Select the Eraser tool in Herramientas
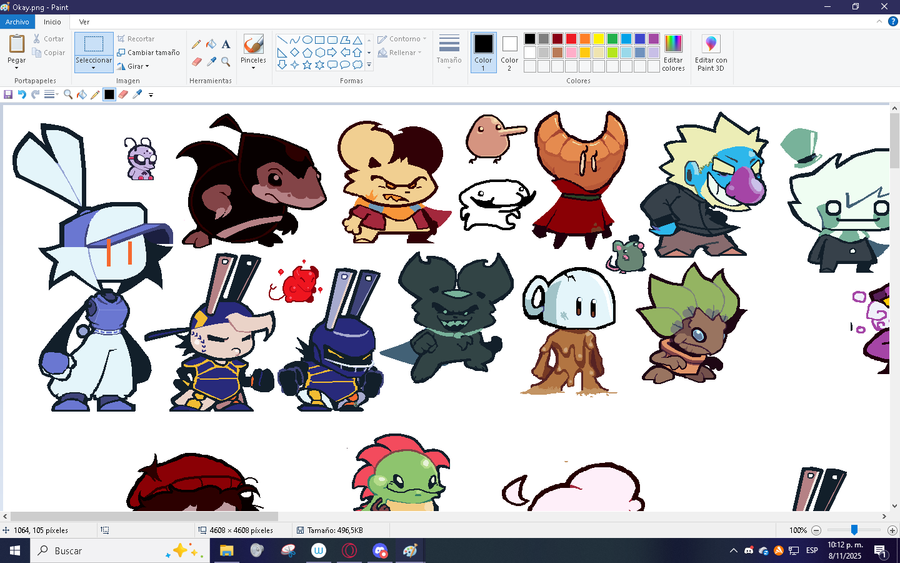Image resolution: width=900 pixels, height=563 pixels. [196, 61]
